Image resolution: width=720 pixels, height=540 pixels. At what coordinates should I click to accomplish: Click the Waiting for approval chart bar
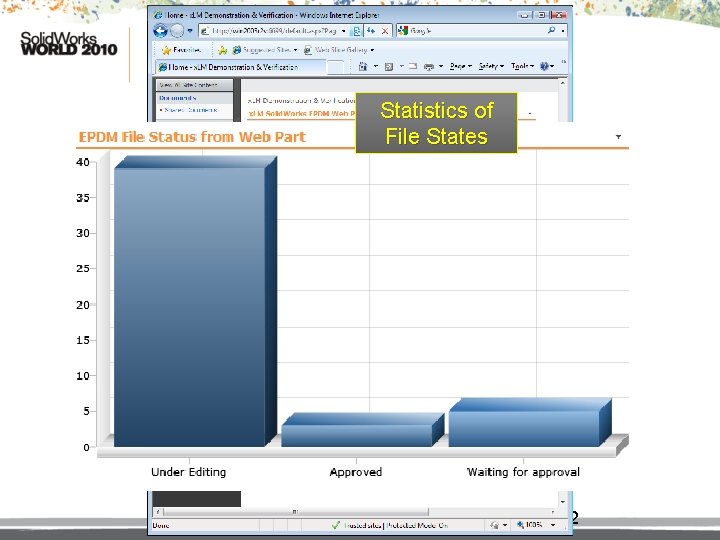529,422
